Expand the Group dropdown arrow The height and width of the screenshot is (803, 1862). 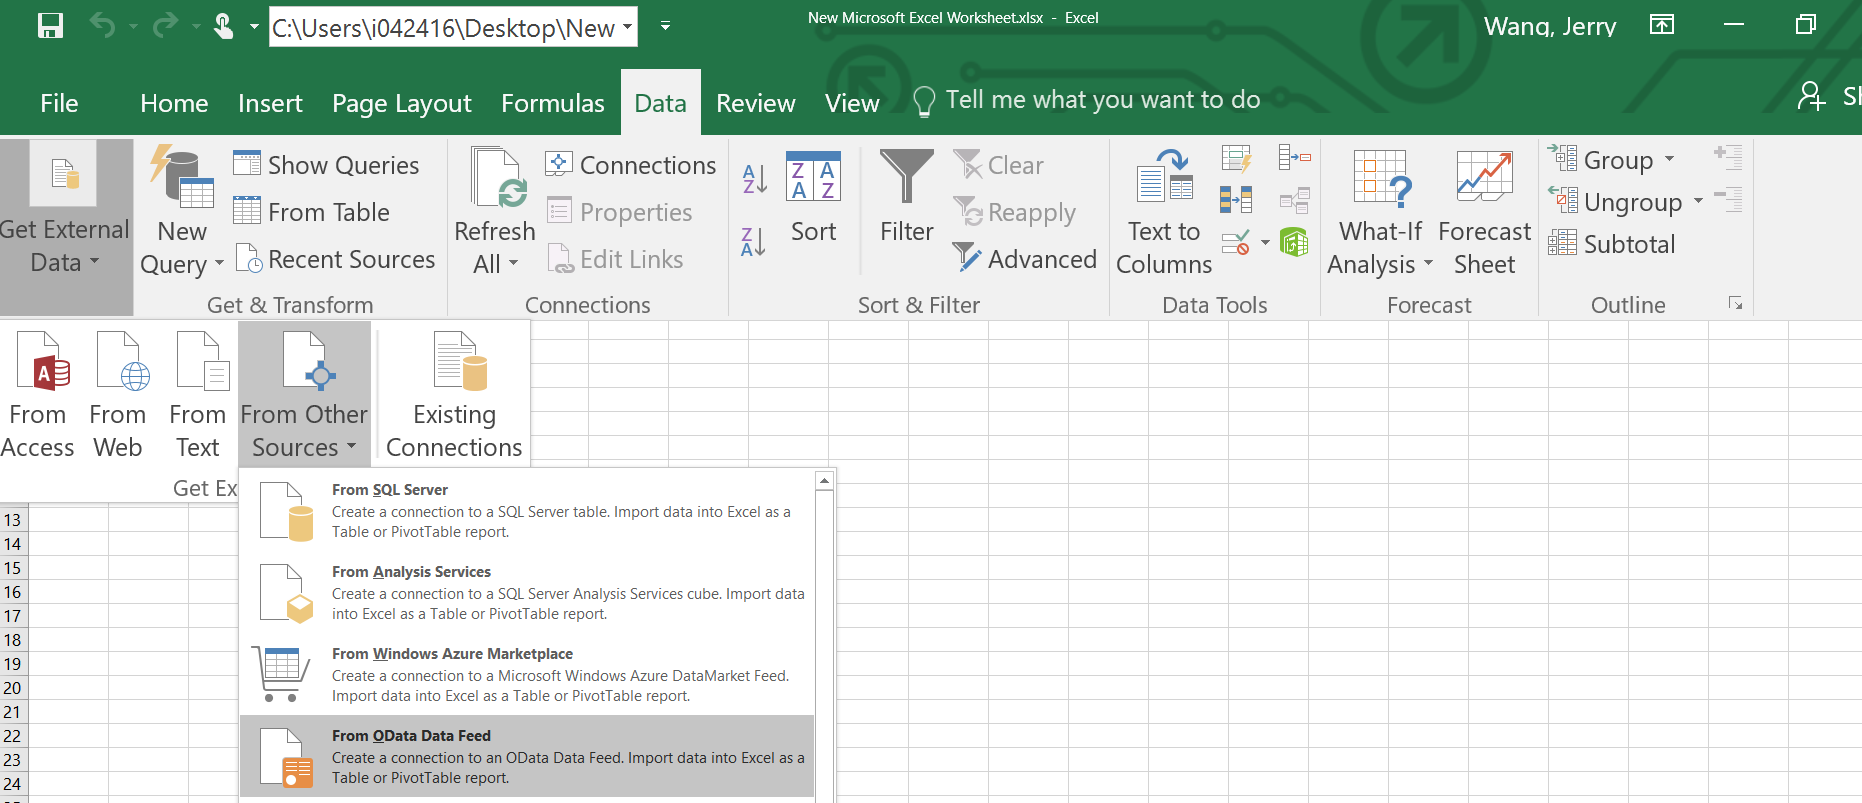pyautogui.click(x=1669, y=159)
